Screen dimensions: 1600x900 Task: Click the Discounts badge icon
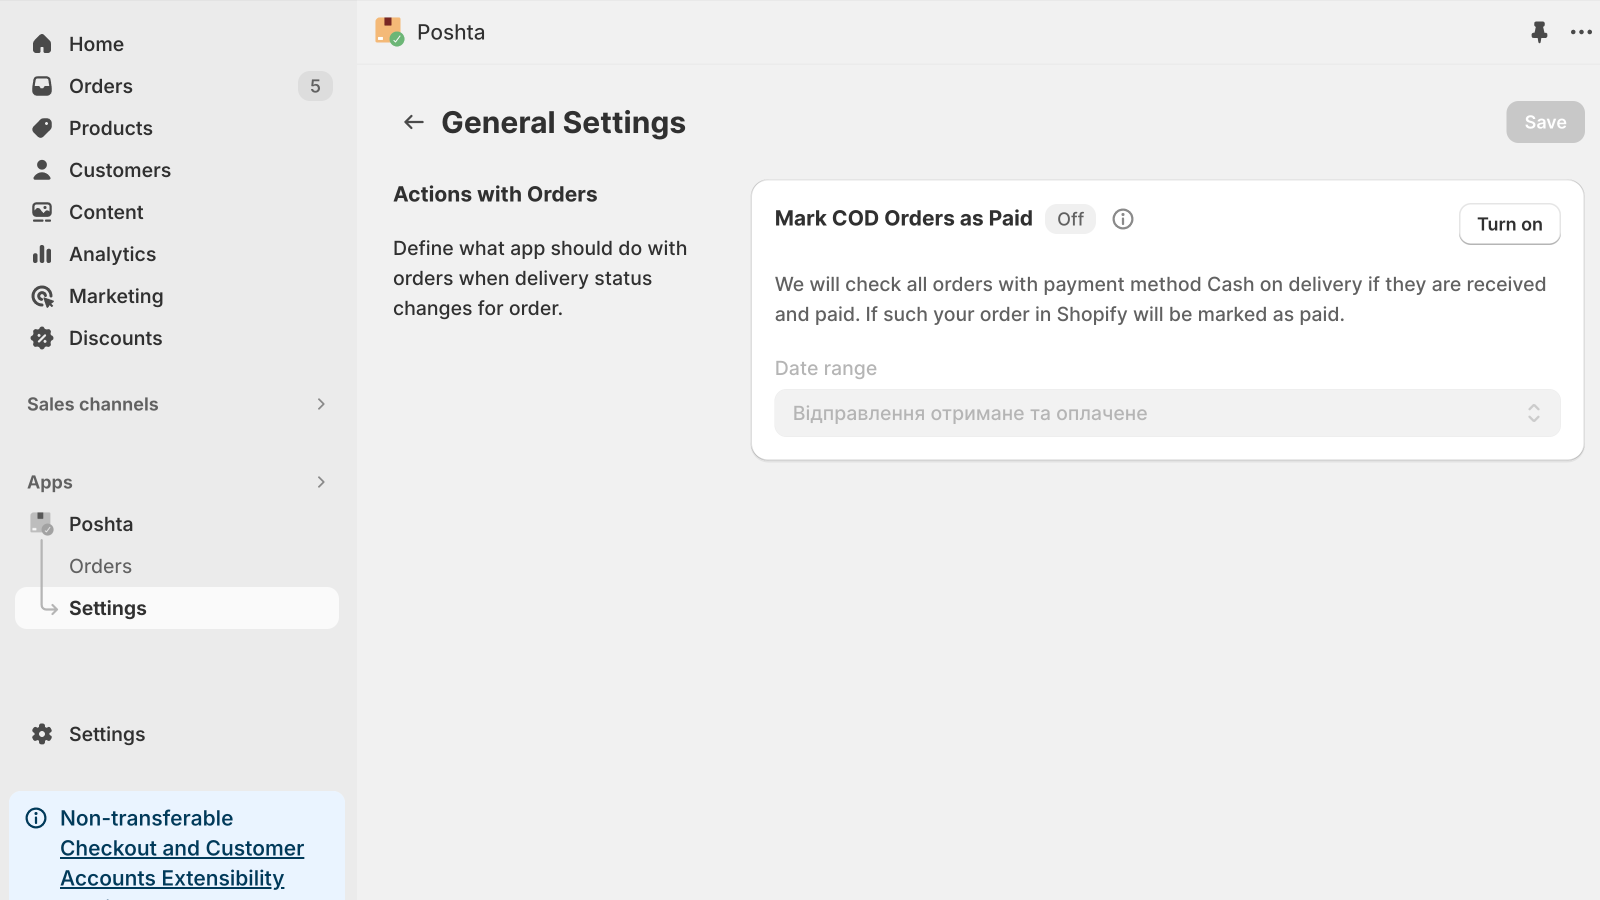click(x=42, y=338)
